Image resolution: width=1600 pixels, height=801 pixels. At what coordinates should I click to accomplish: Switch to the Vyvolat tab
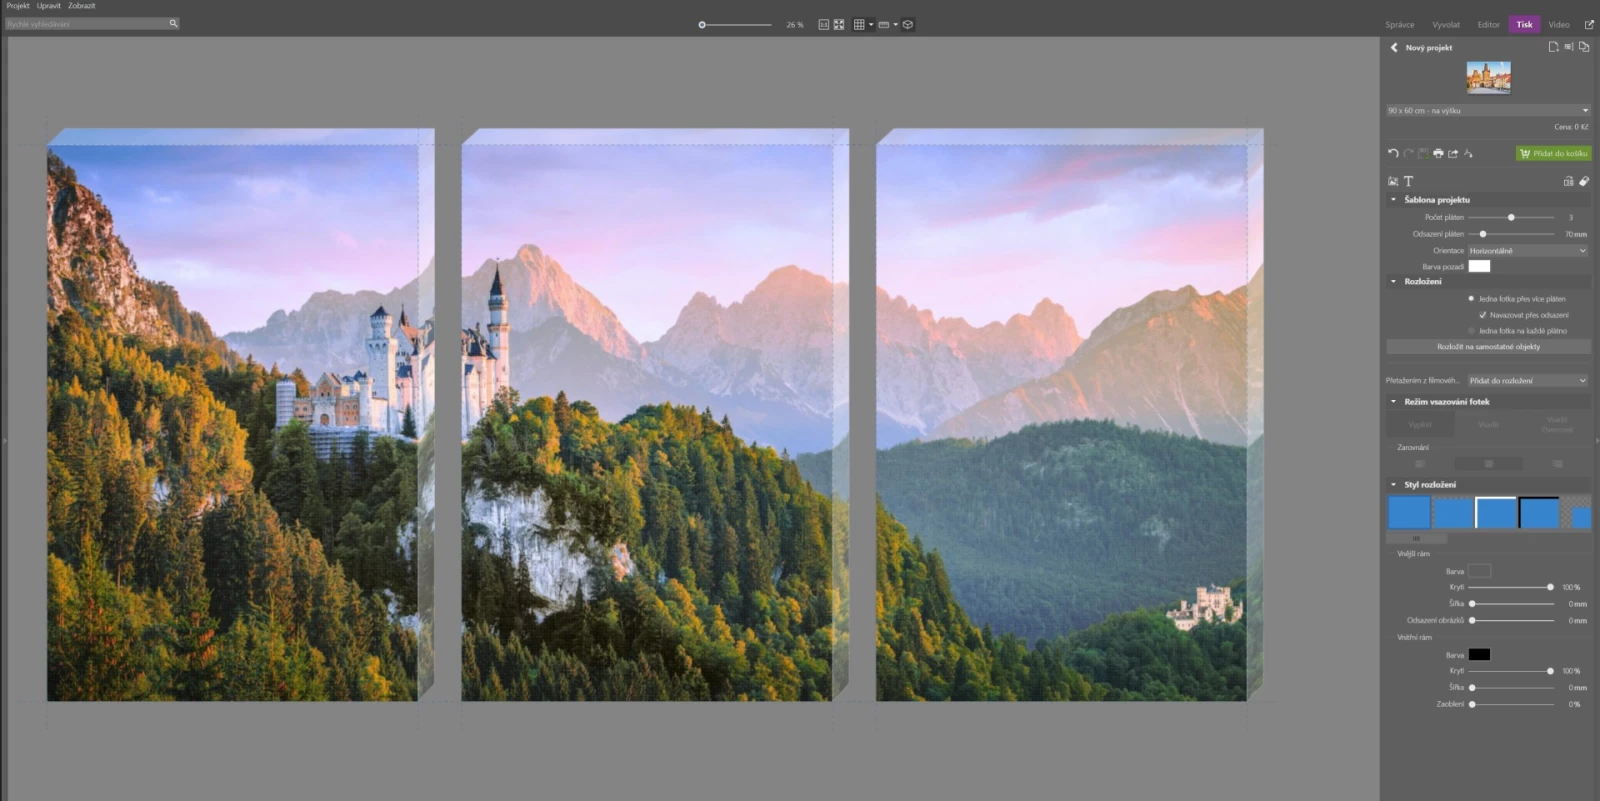[x=1446, y=24]
